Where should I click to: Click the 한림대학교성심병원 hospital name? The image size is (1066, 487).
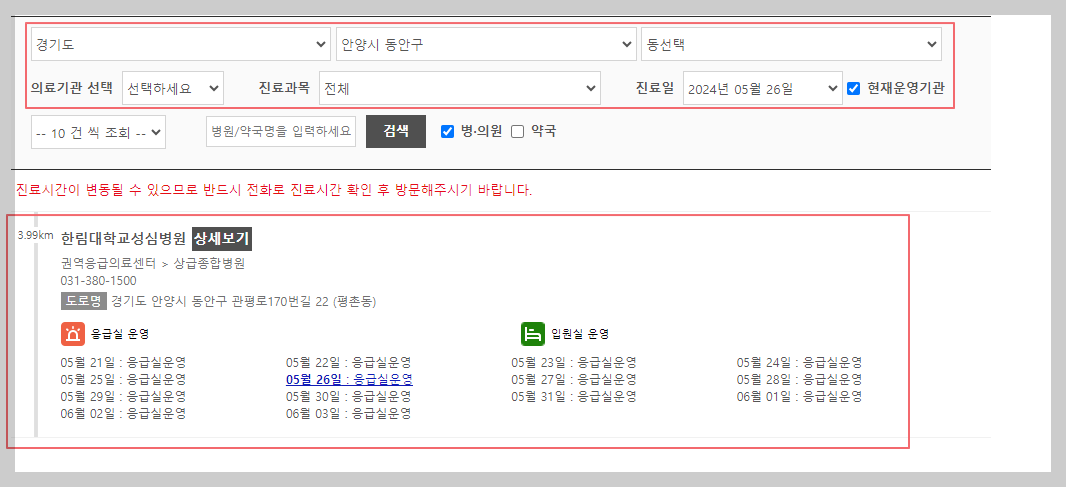coord(123,239)
